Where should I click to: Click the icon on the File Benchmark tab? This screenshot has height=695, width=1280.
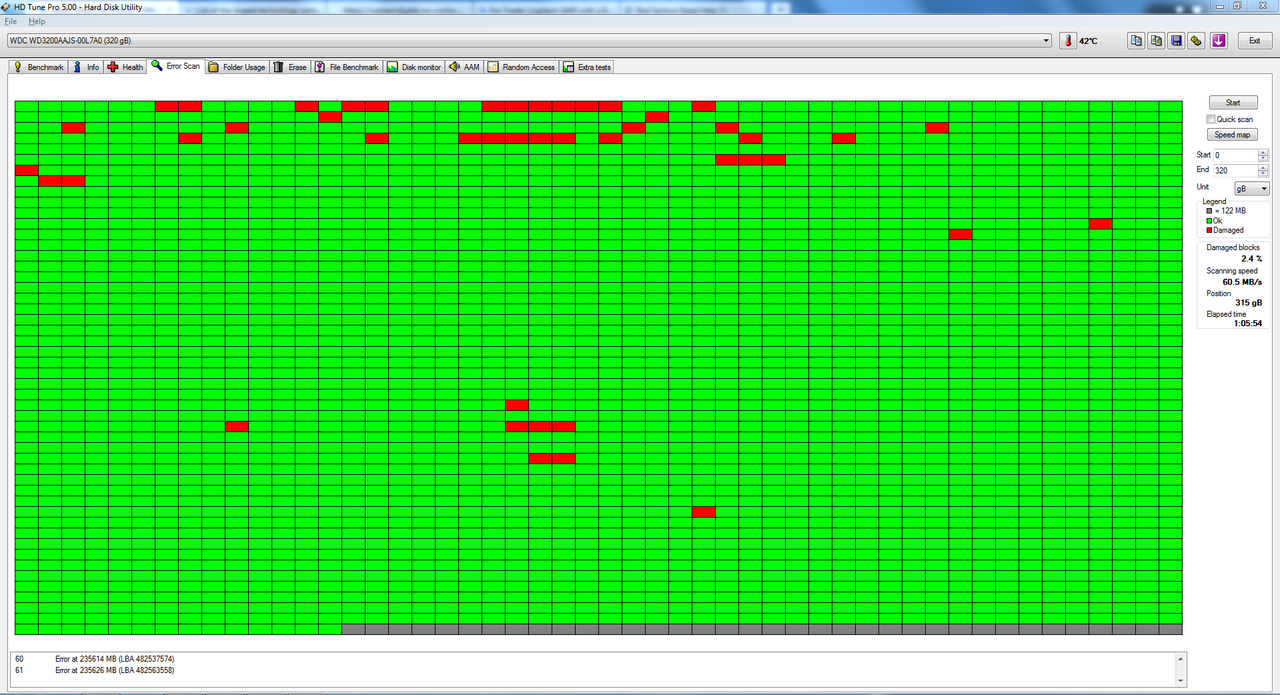click(x=320, y=67)
